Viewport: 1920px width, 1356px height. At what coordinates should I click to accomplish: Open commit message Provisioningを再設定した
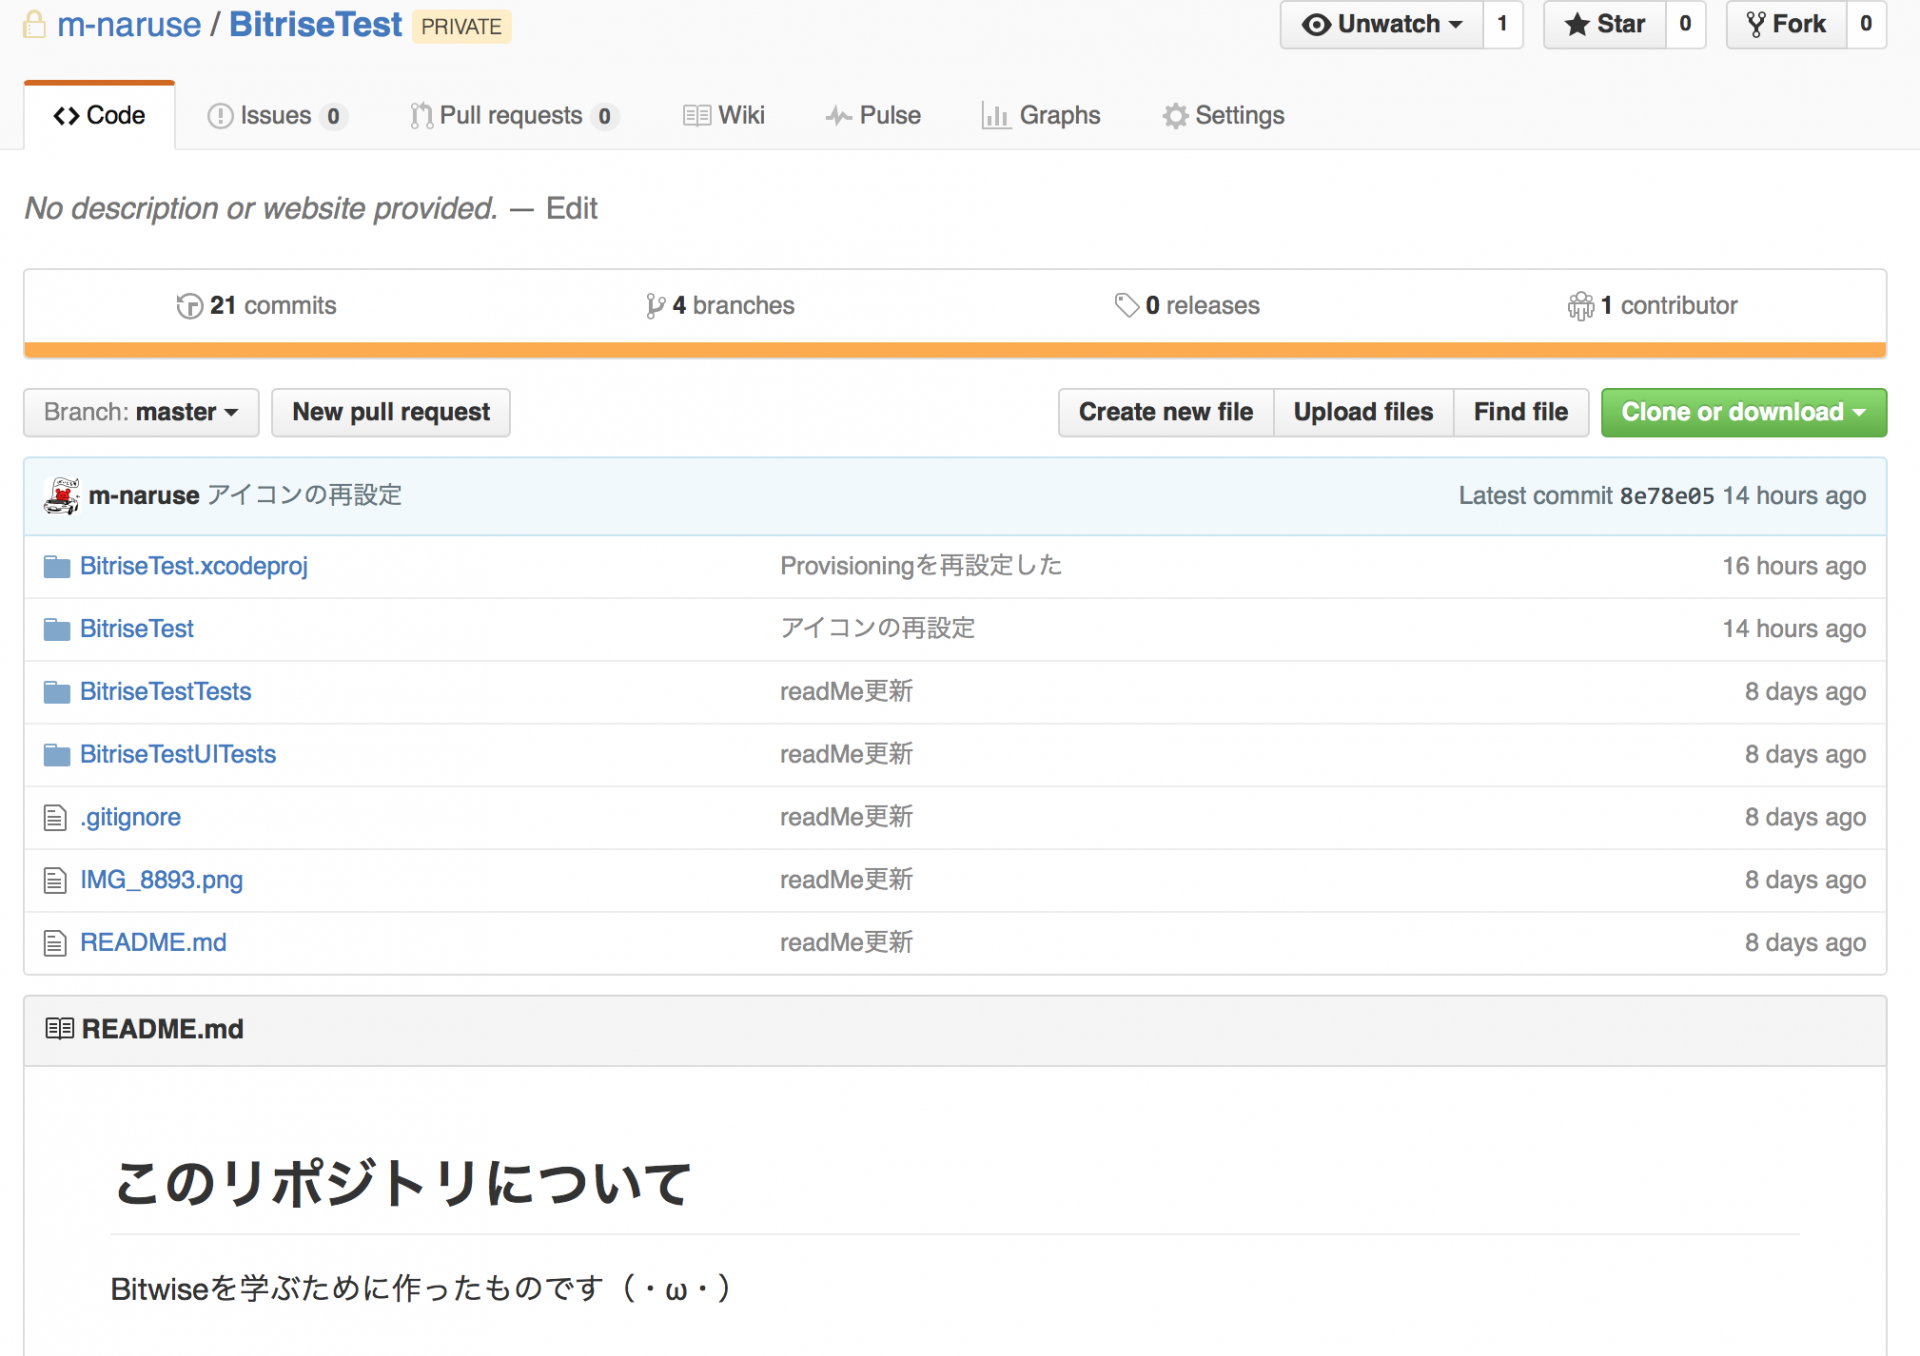[921, 567]
